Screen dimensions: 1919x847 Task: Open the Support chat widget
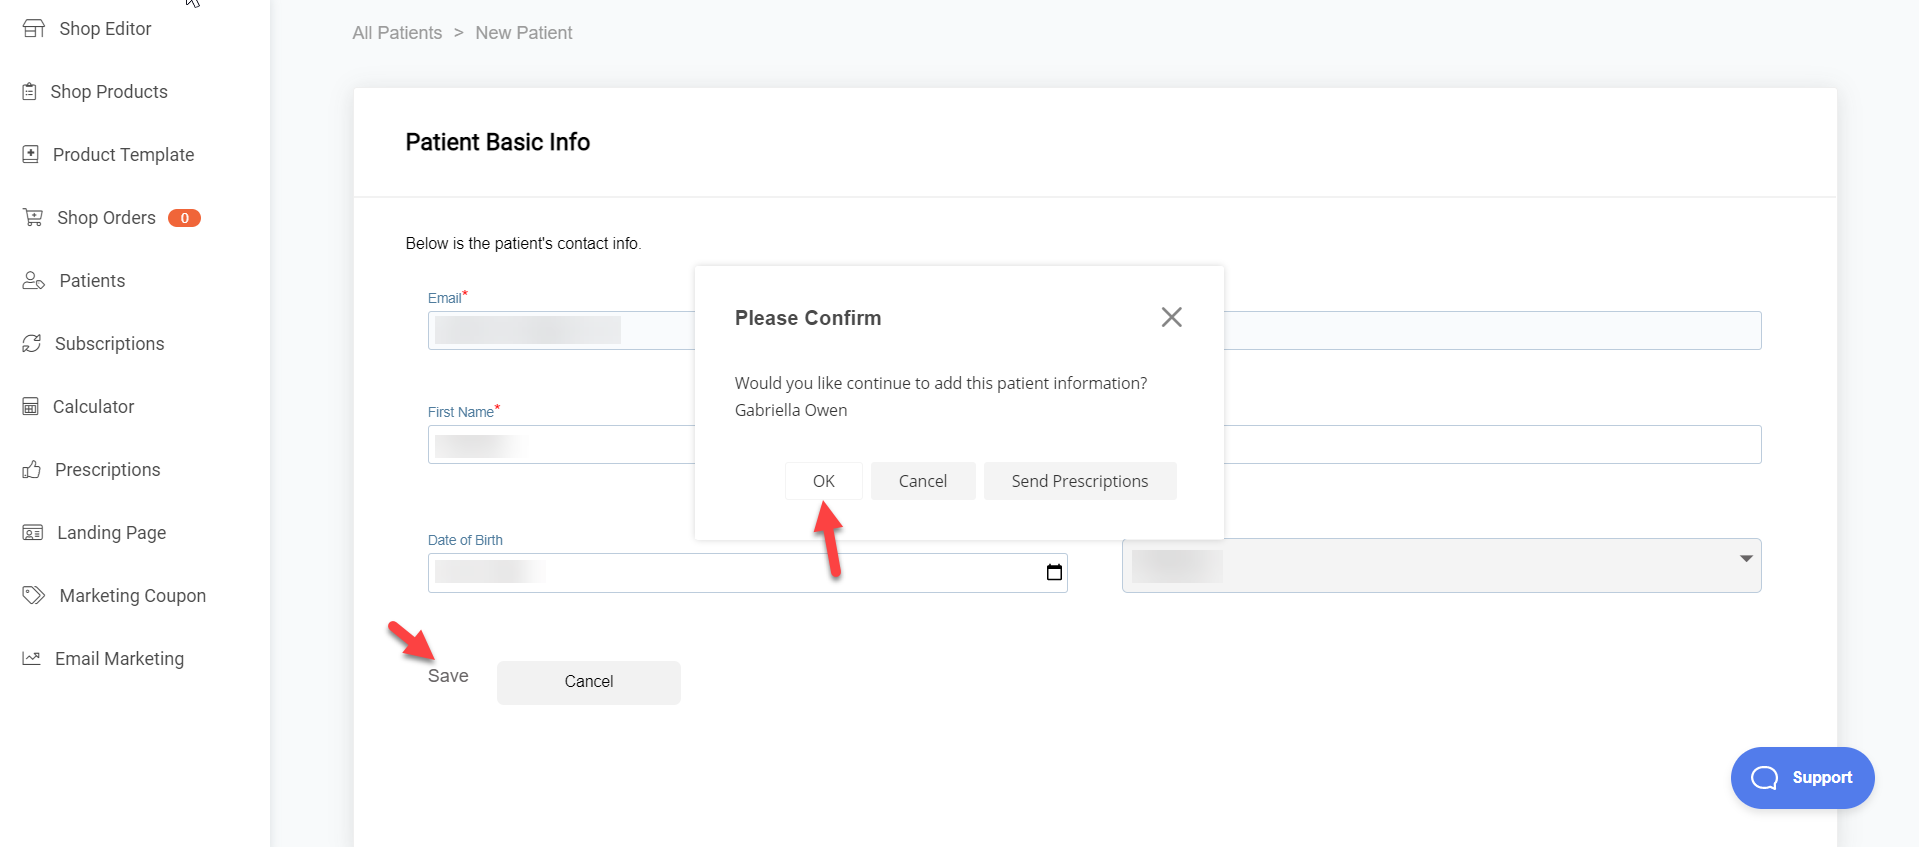pos(1802,778)
